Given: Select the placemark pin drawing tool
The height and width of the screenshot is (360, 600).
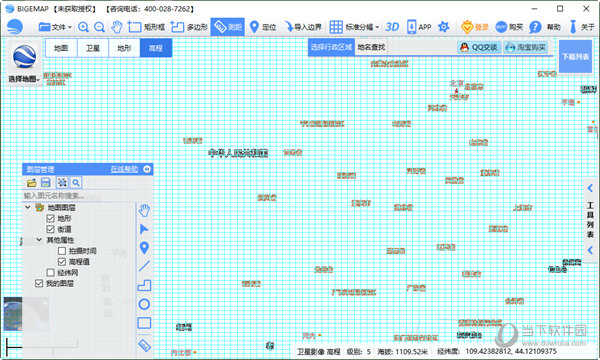Looking at the screenshot, I should pyautogui.click(x=144, y=248).
